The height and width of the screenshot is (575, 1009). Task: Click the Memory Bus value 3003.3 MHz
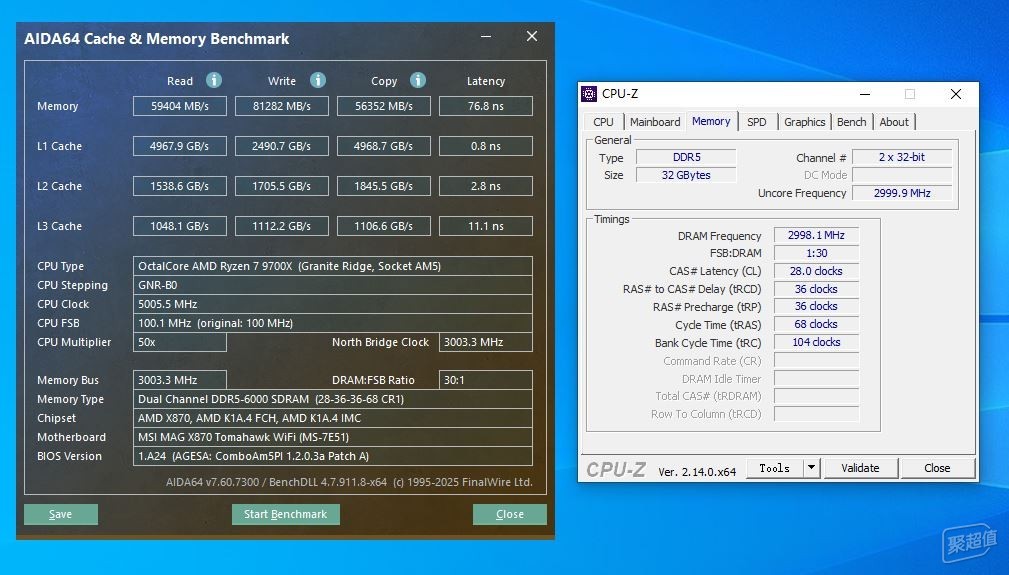(180, 380)
